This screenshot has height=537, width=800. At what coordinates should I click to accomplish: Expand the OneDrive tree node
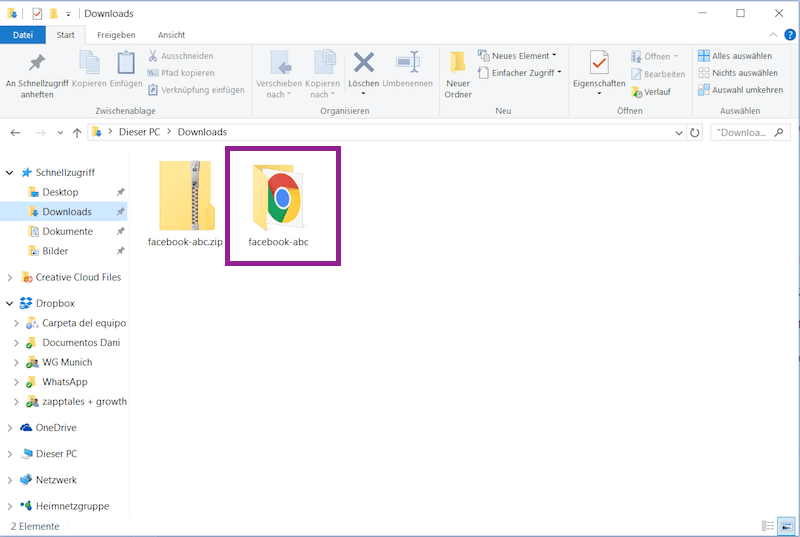coord(9,428)
